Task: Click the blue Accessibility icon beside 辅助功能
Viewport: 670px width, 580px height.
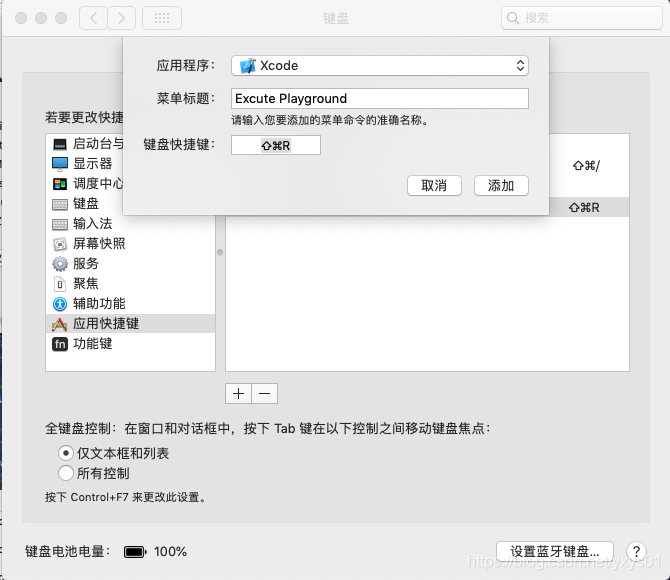Action: pyautogui.click(x=60, y=304)
